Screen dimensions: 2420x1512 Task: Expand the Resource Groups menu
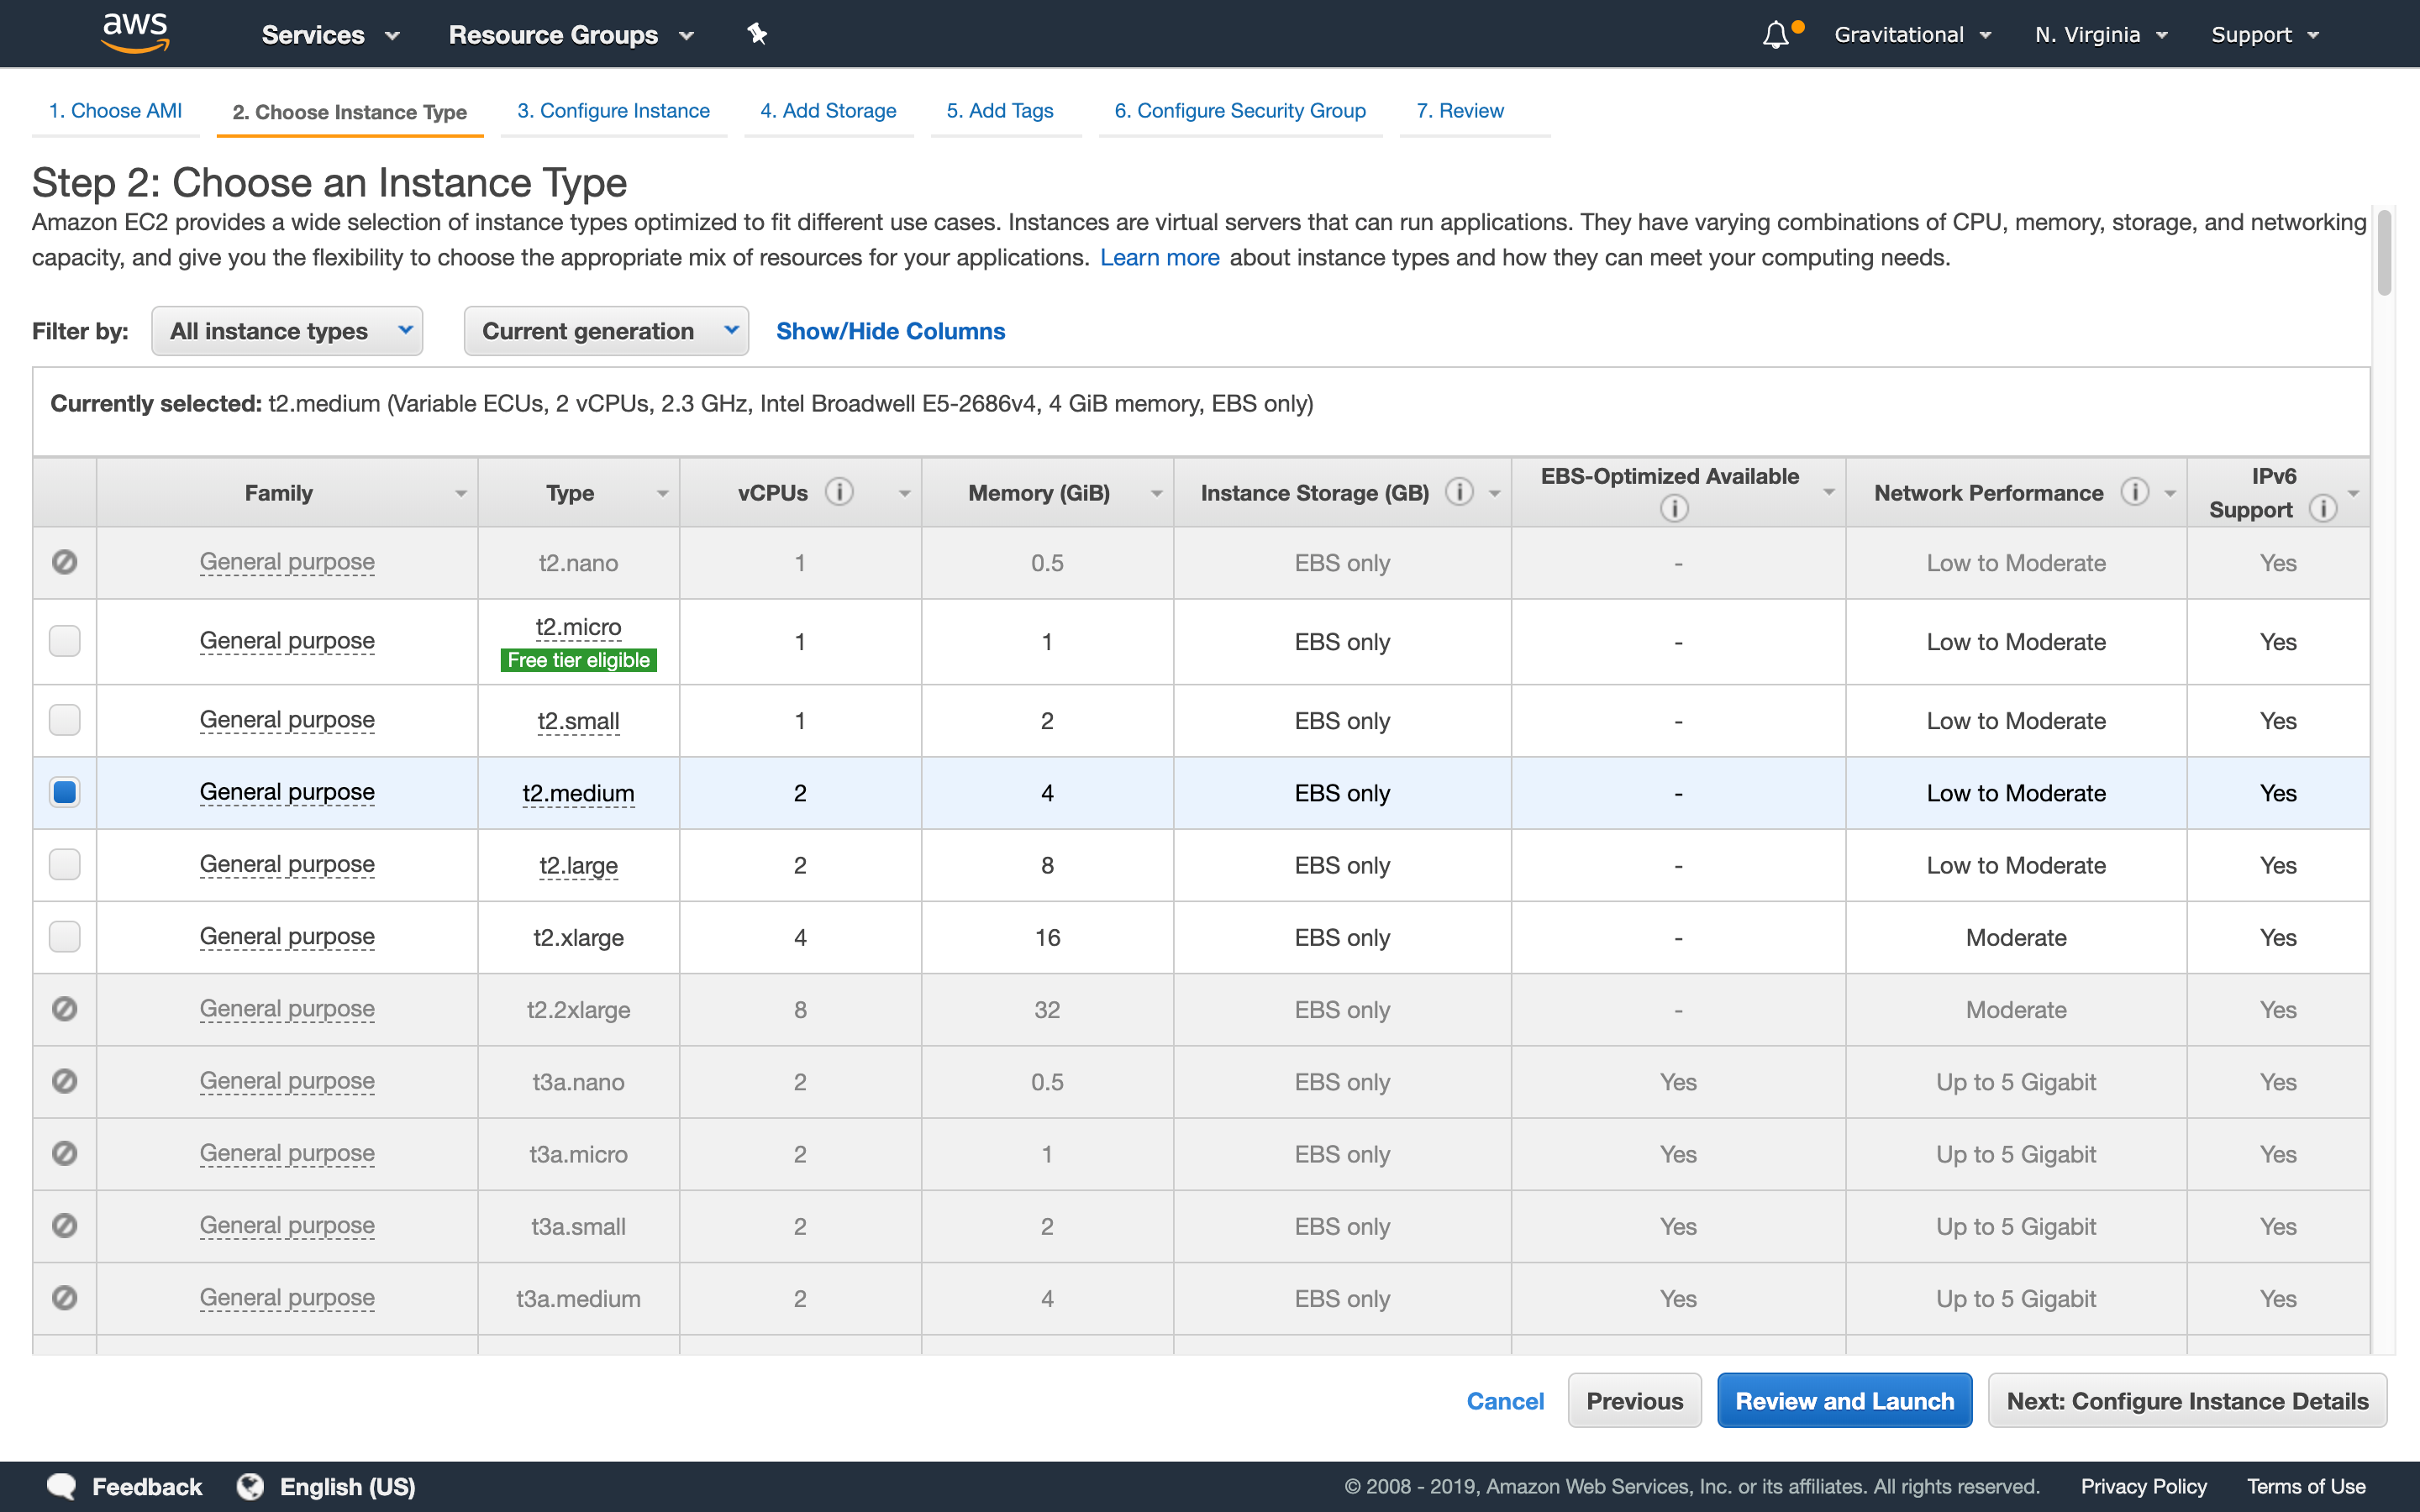[x=571, y=35]
